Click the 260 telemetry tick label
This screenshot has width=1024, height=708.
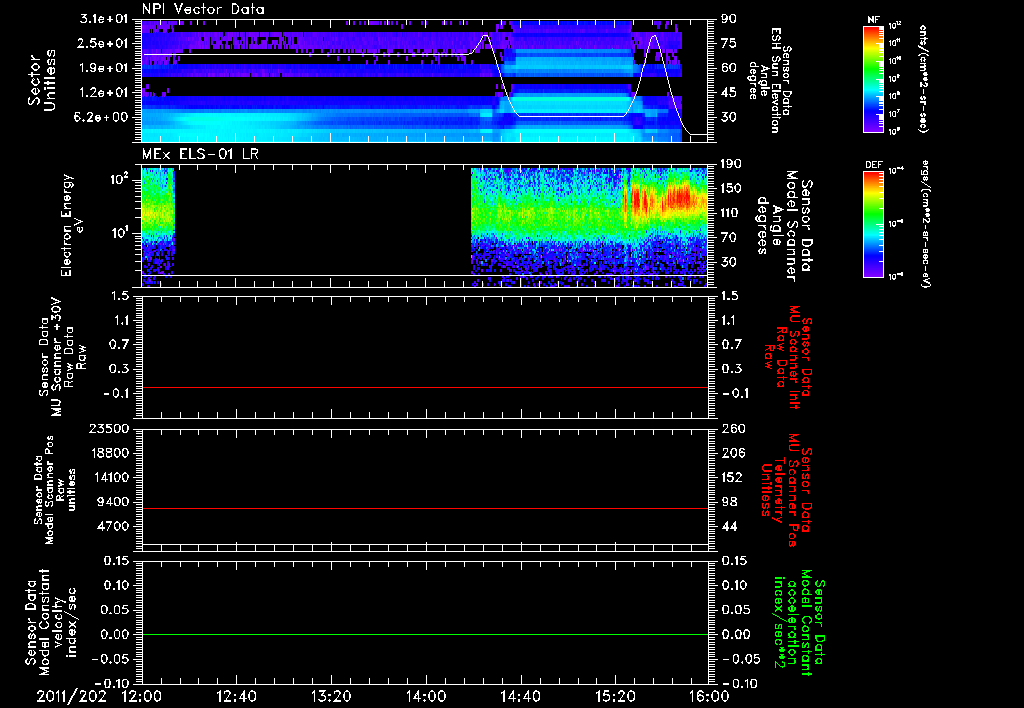[731, 429]
